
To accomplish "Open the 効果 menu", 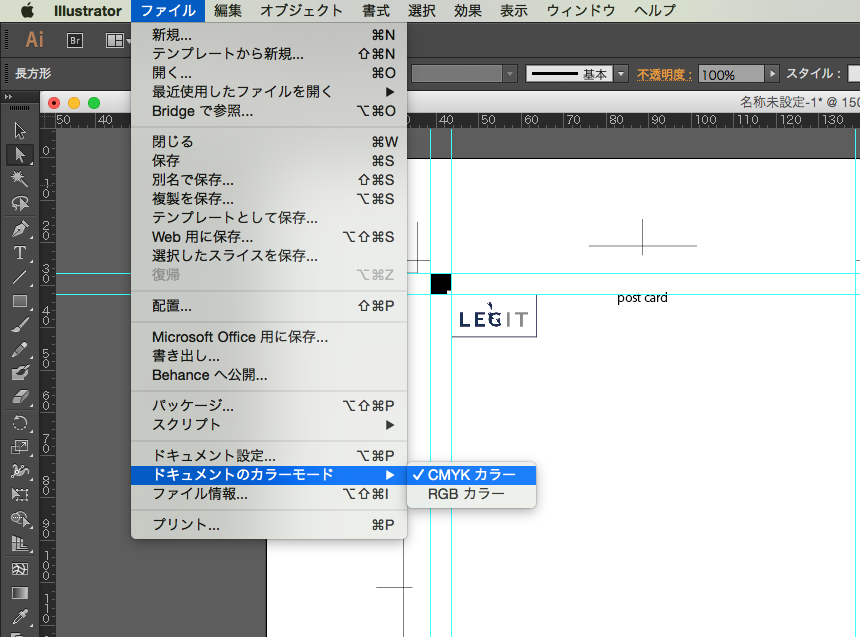I will pyautogui.click(x=468, y=10).
